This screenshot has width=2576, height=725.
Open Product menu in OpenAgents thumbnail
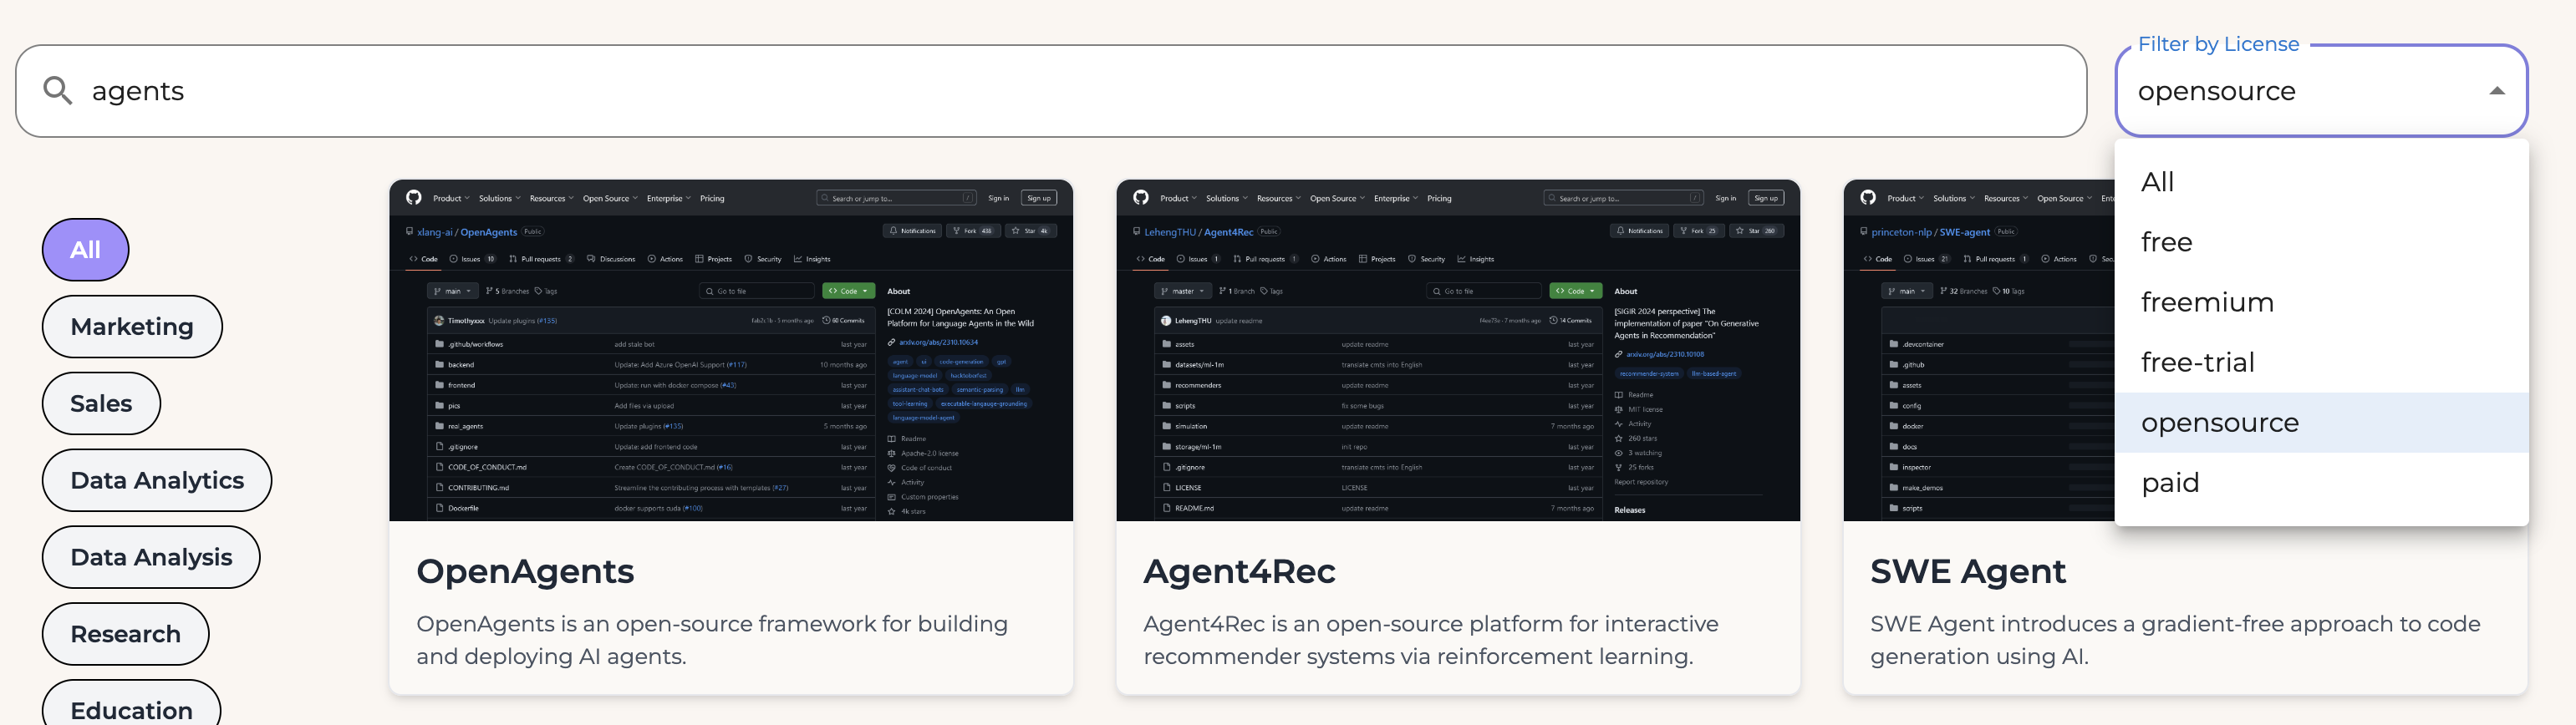[x=451, y=198]
